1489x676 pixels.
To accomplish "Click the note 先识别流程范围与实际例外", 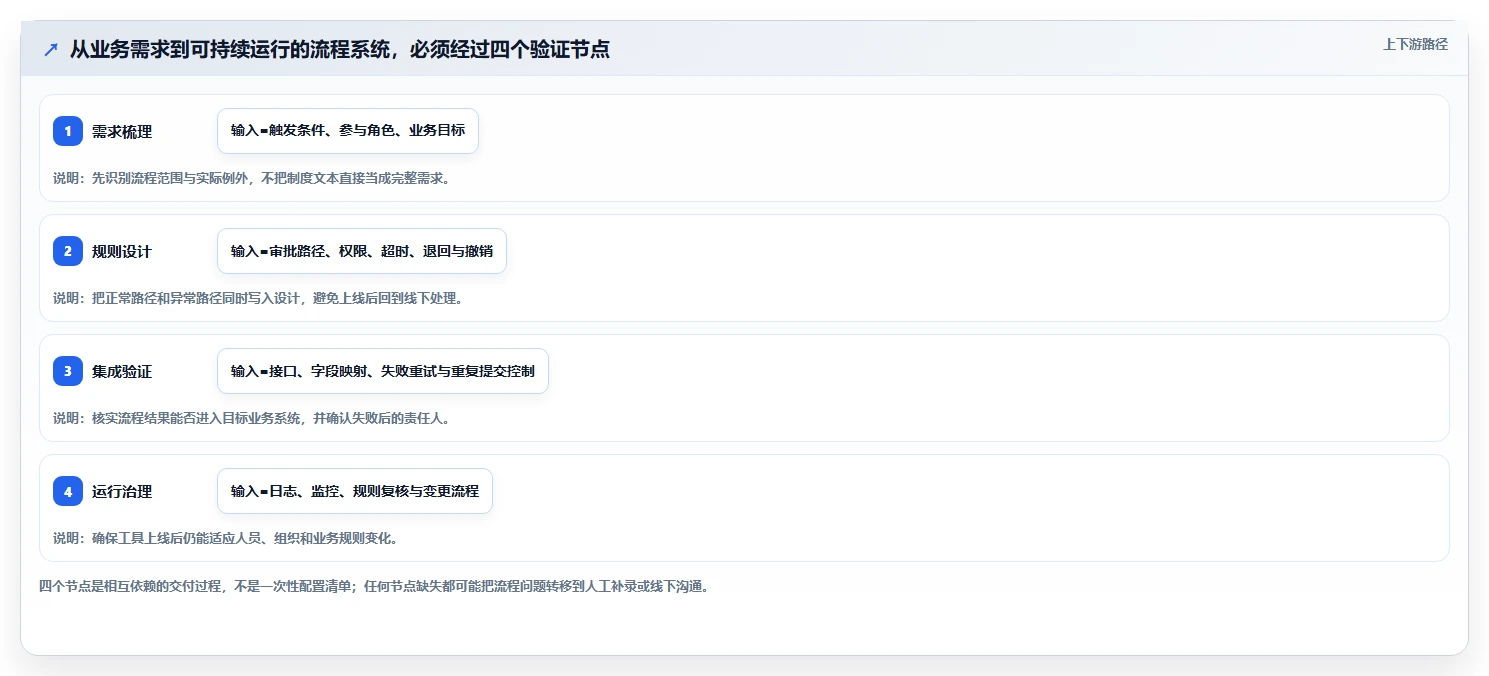I will tap(251, 178).
